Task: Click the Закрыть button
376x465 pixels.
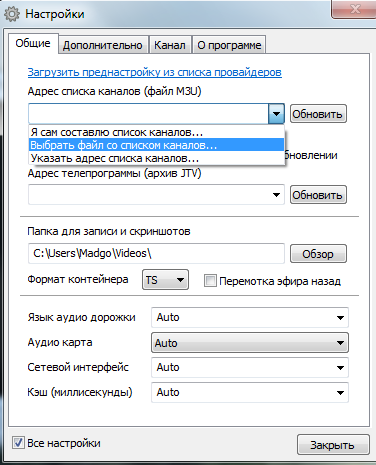Action: (x=333, y=445)
